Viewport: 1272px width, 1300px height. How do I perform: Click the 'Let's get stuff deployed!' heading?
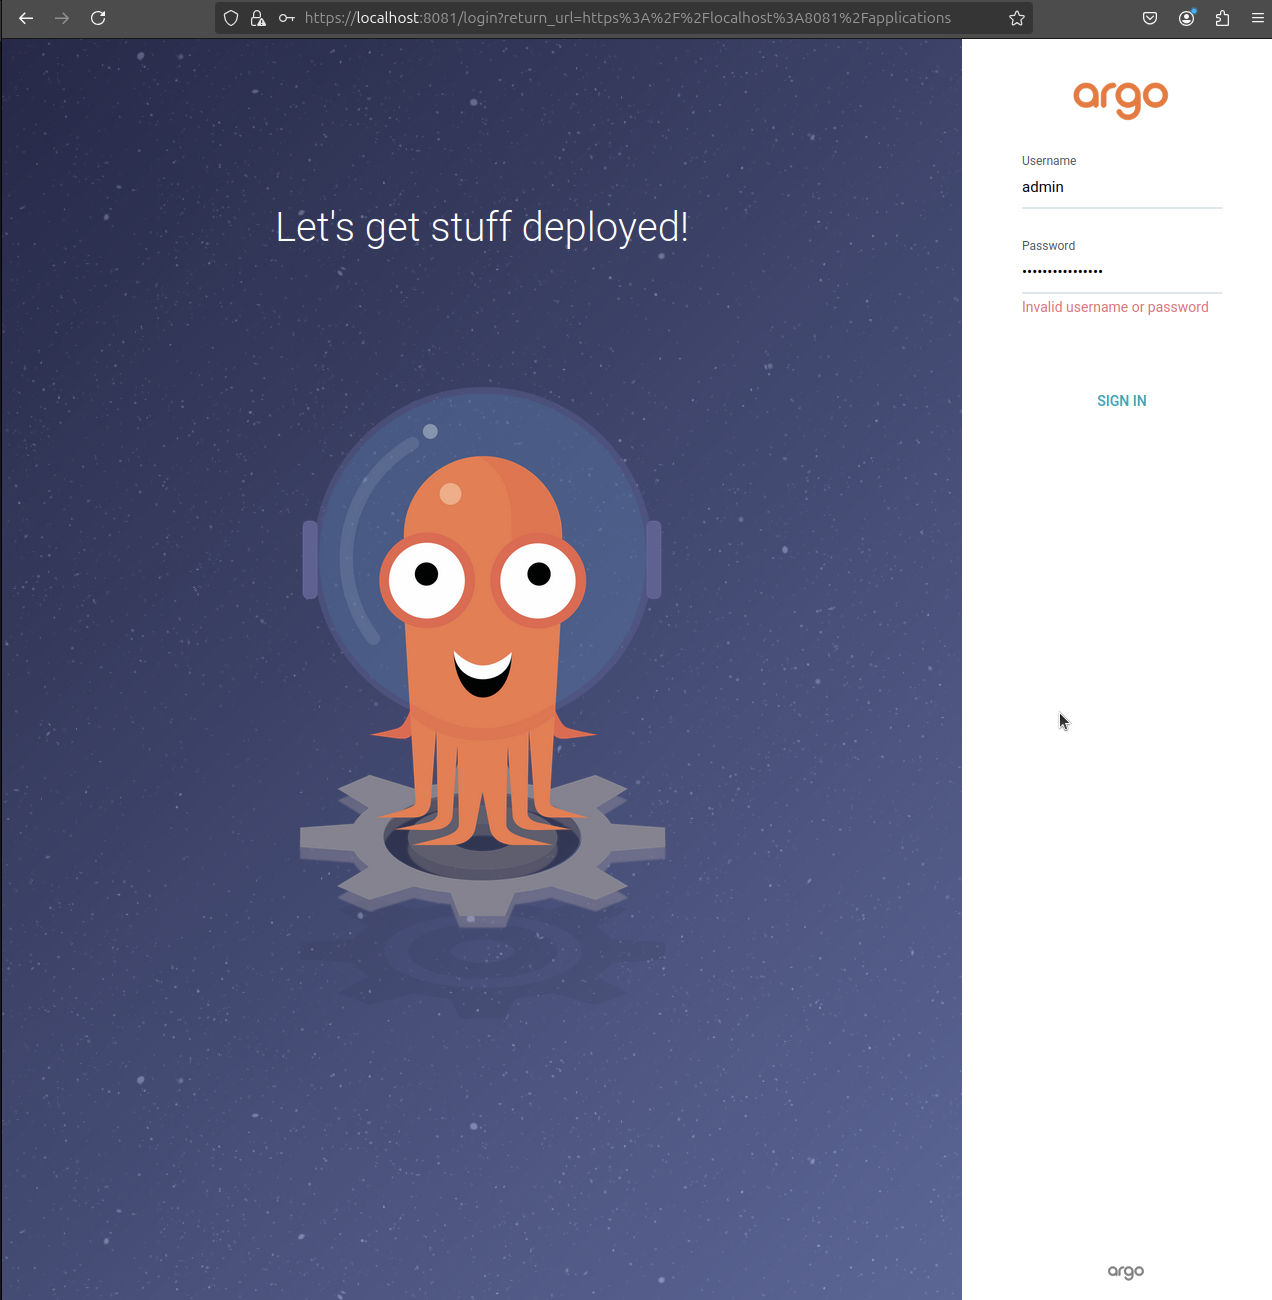click(x=482, y=228)
